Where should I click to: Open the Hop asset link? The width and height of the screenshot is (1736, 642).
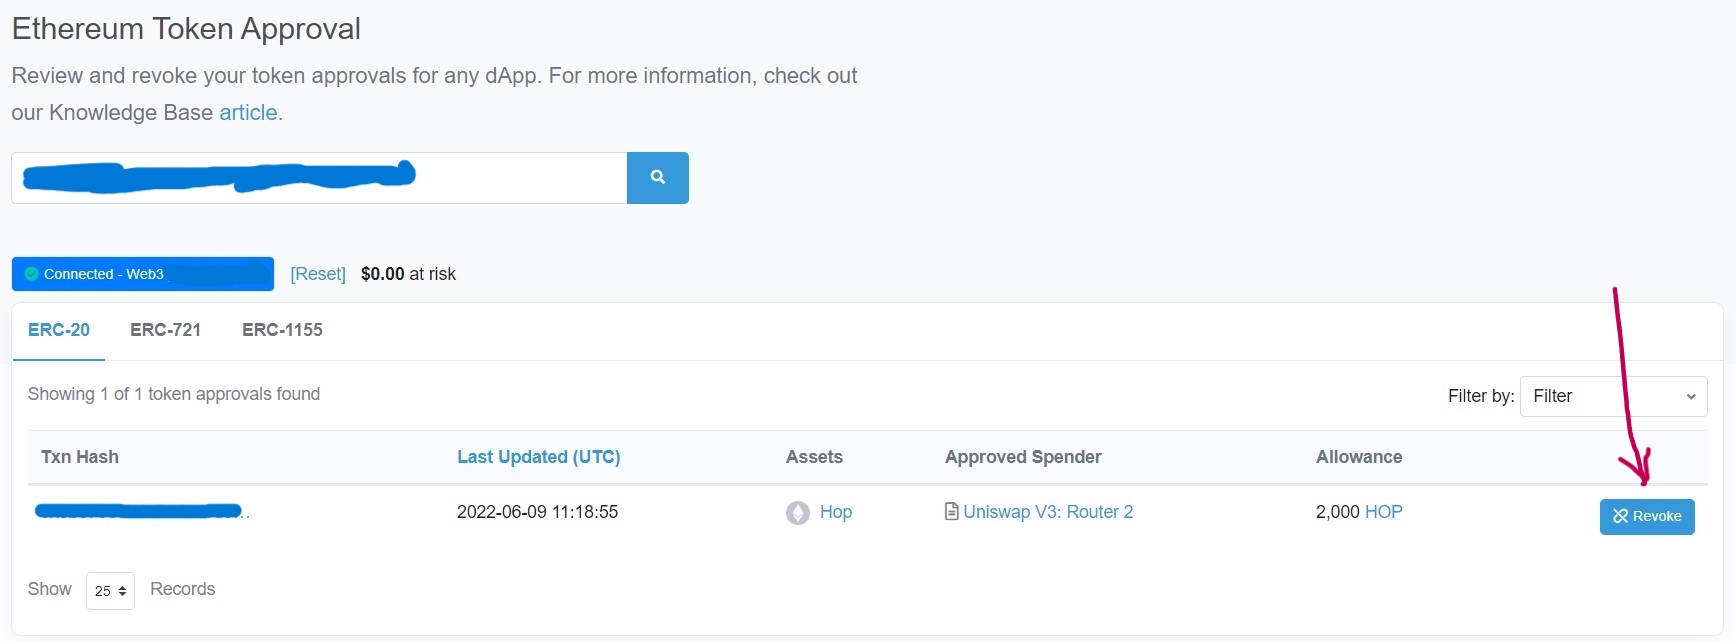835,512
